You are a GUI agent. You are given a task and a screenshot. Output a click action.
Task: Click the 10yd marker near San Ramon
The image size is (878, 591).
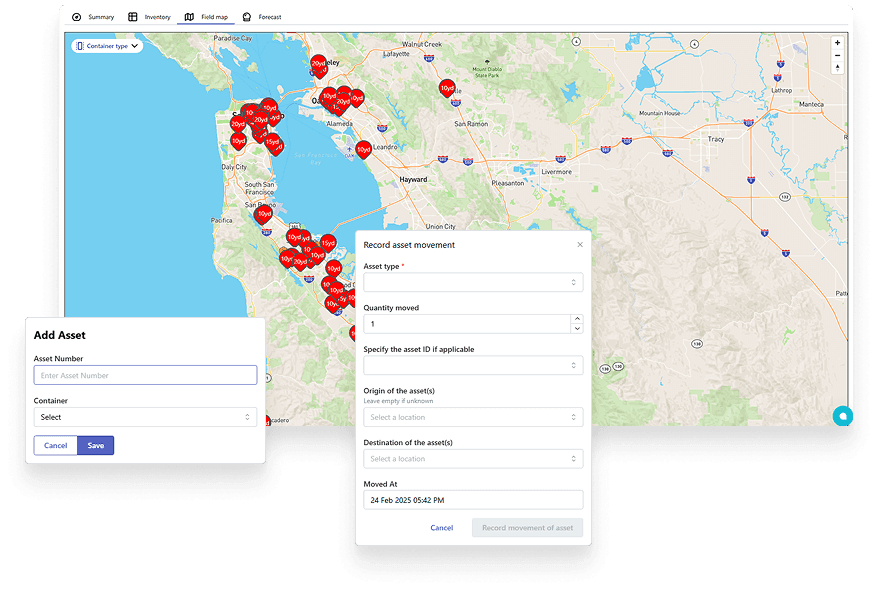[447, 88]
